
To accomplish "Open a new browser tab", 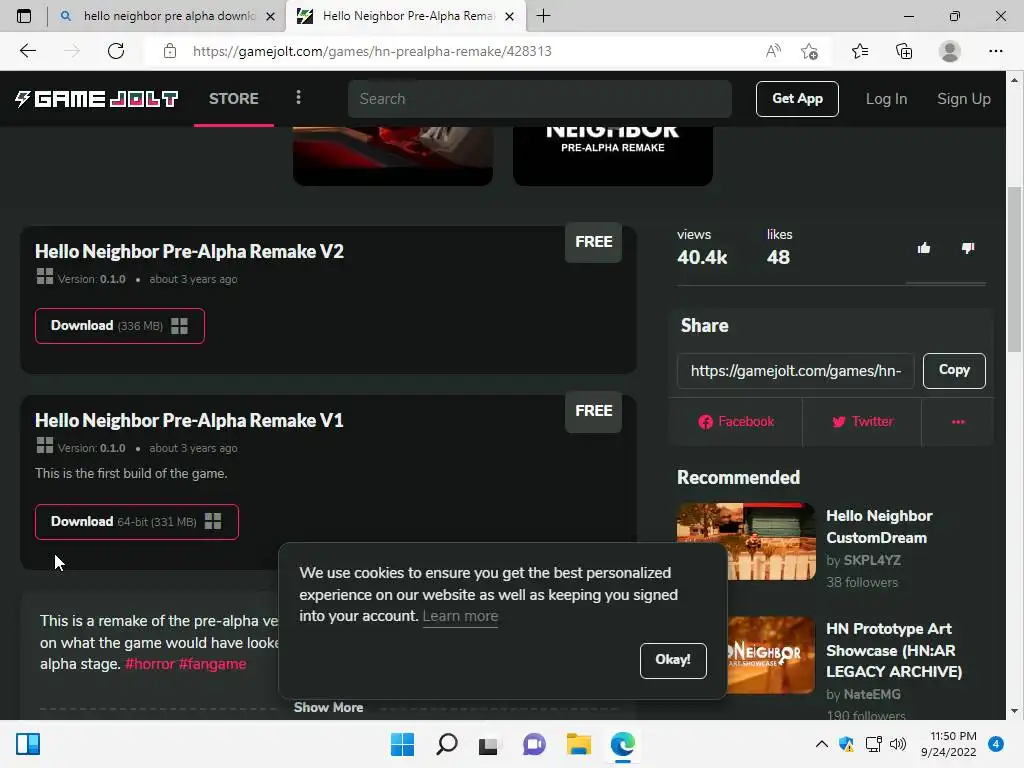I will pos(543,16).
